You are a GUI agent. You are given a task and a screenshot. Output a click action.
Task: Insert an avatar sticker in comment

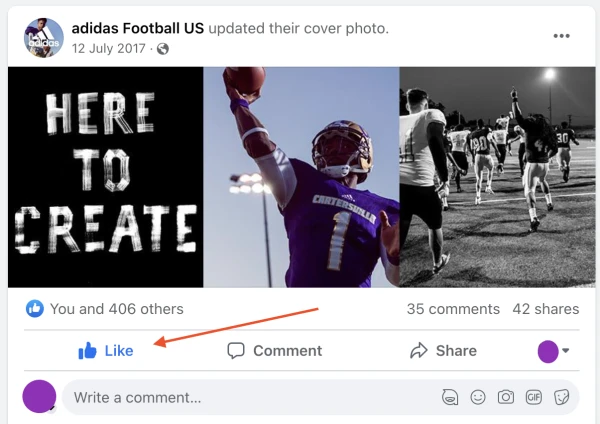click(451, 397)
